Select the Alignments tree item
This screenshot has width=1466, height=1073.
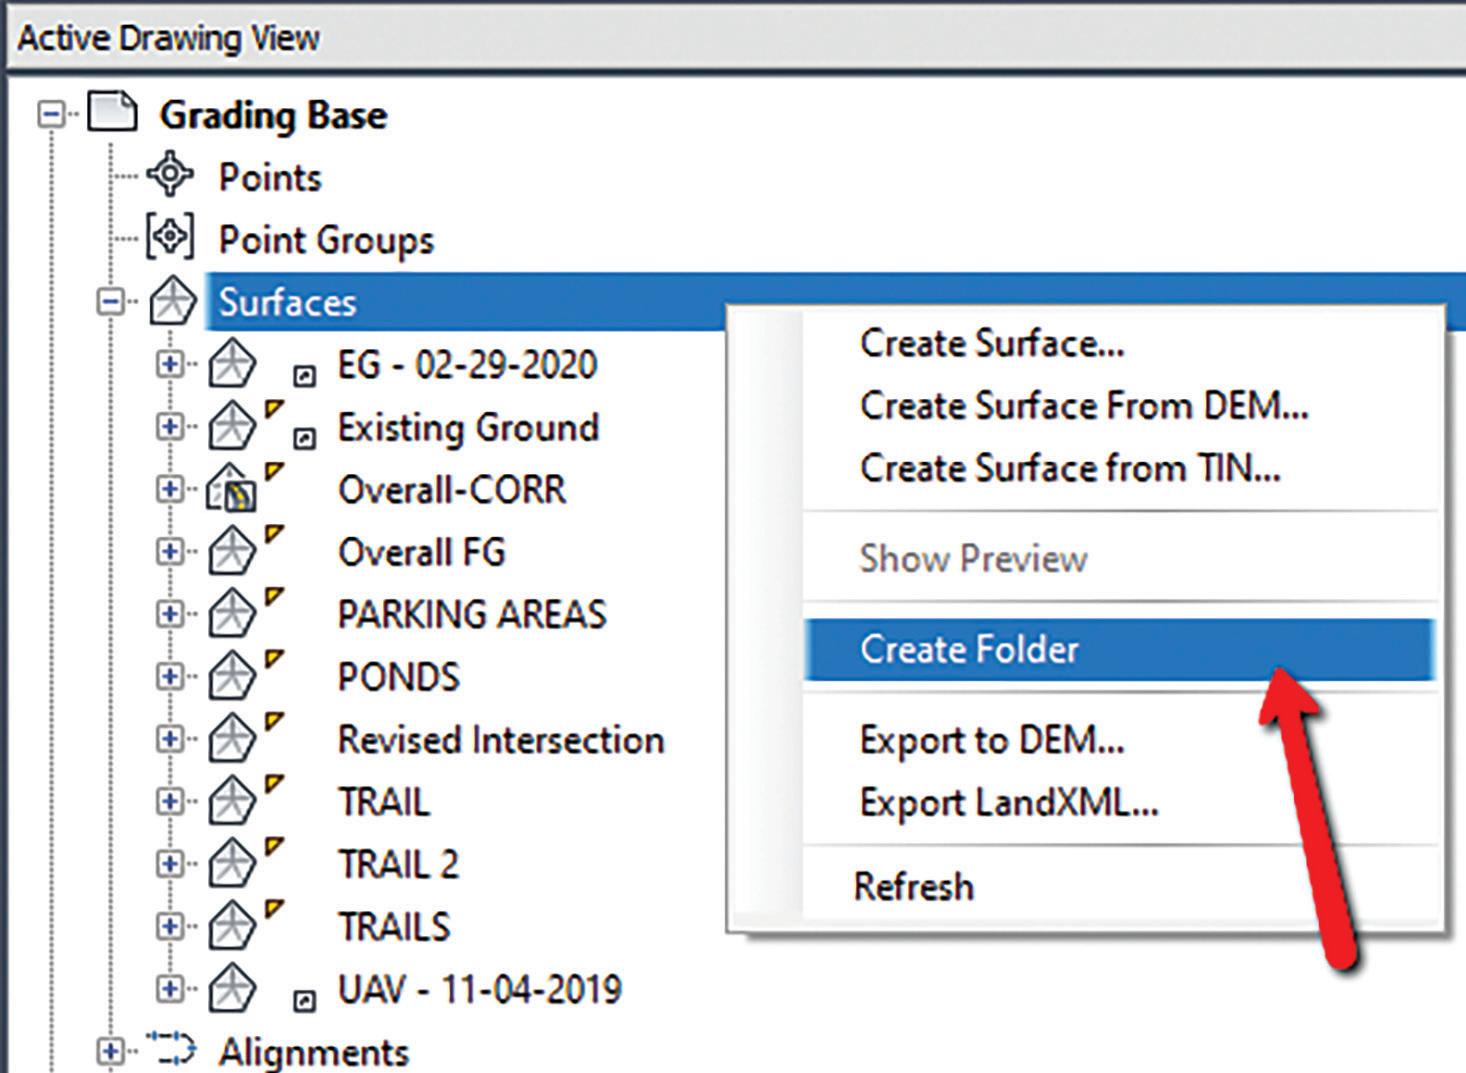click(314, 1051)
